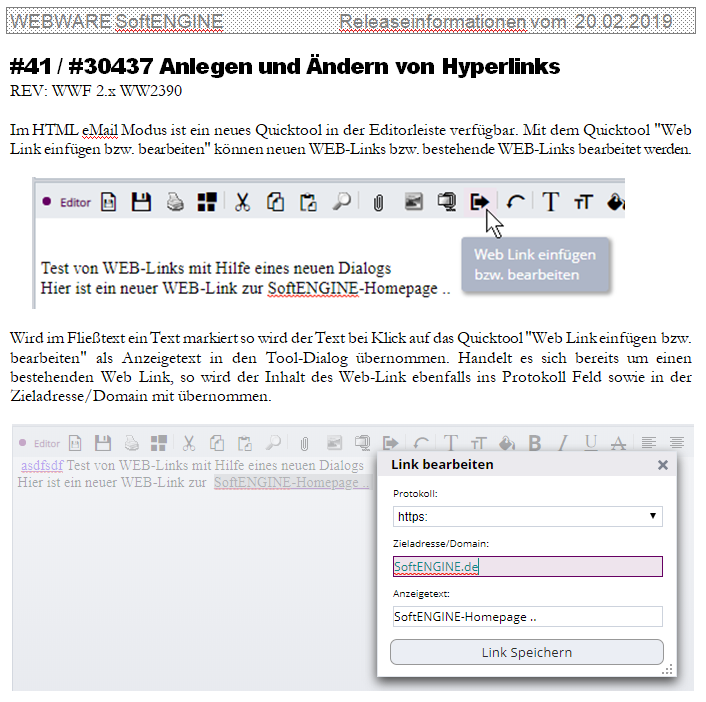Click align center icon beside align left in the greyed-out toolbar
This screenshot has height=702, width=706.
click(x=677, y=443)
